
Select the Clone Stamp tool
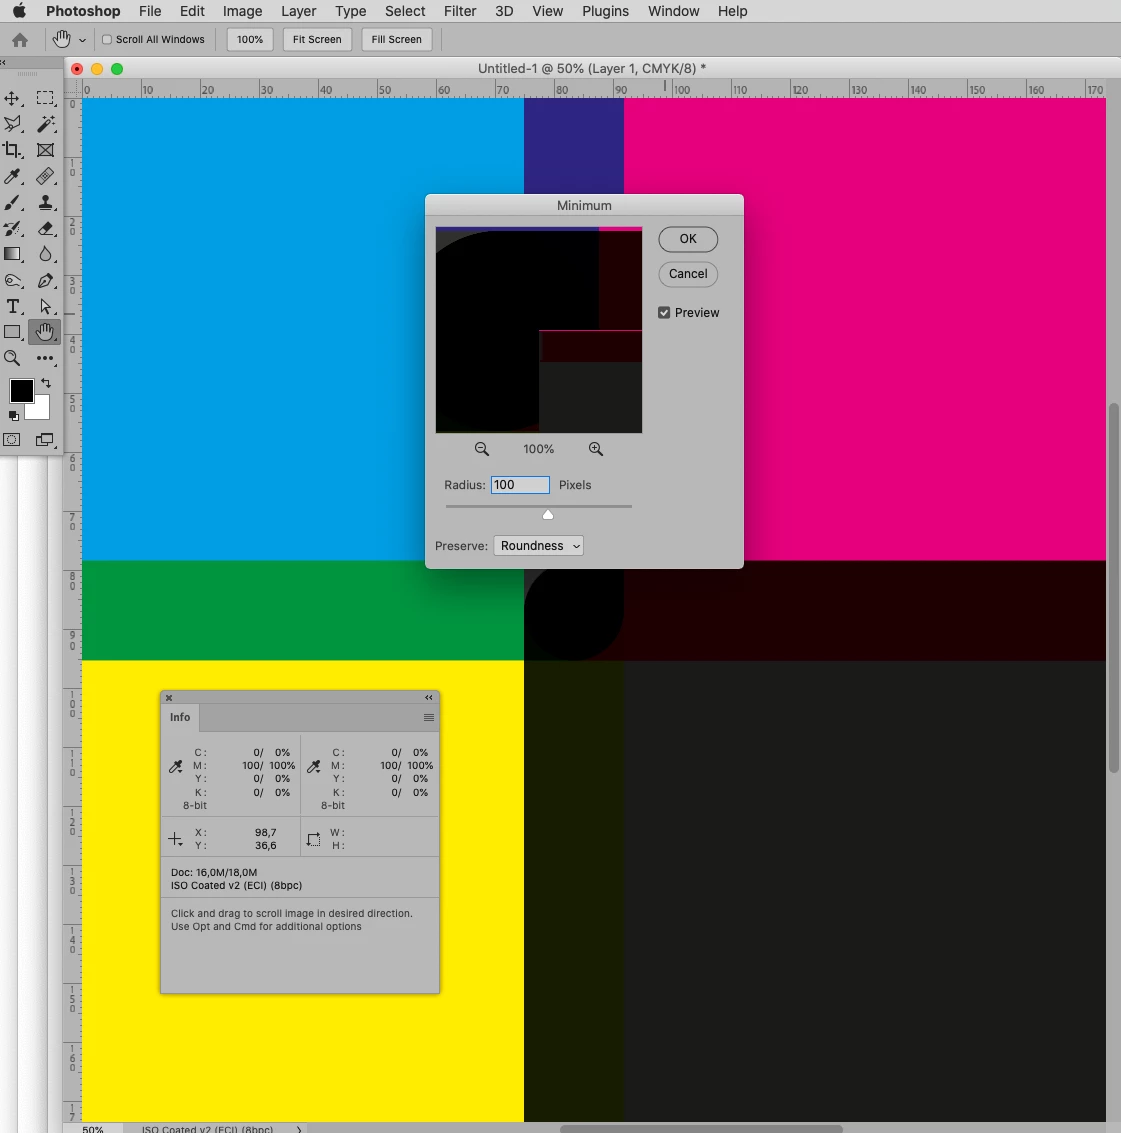click(46, 202)
